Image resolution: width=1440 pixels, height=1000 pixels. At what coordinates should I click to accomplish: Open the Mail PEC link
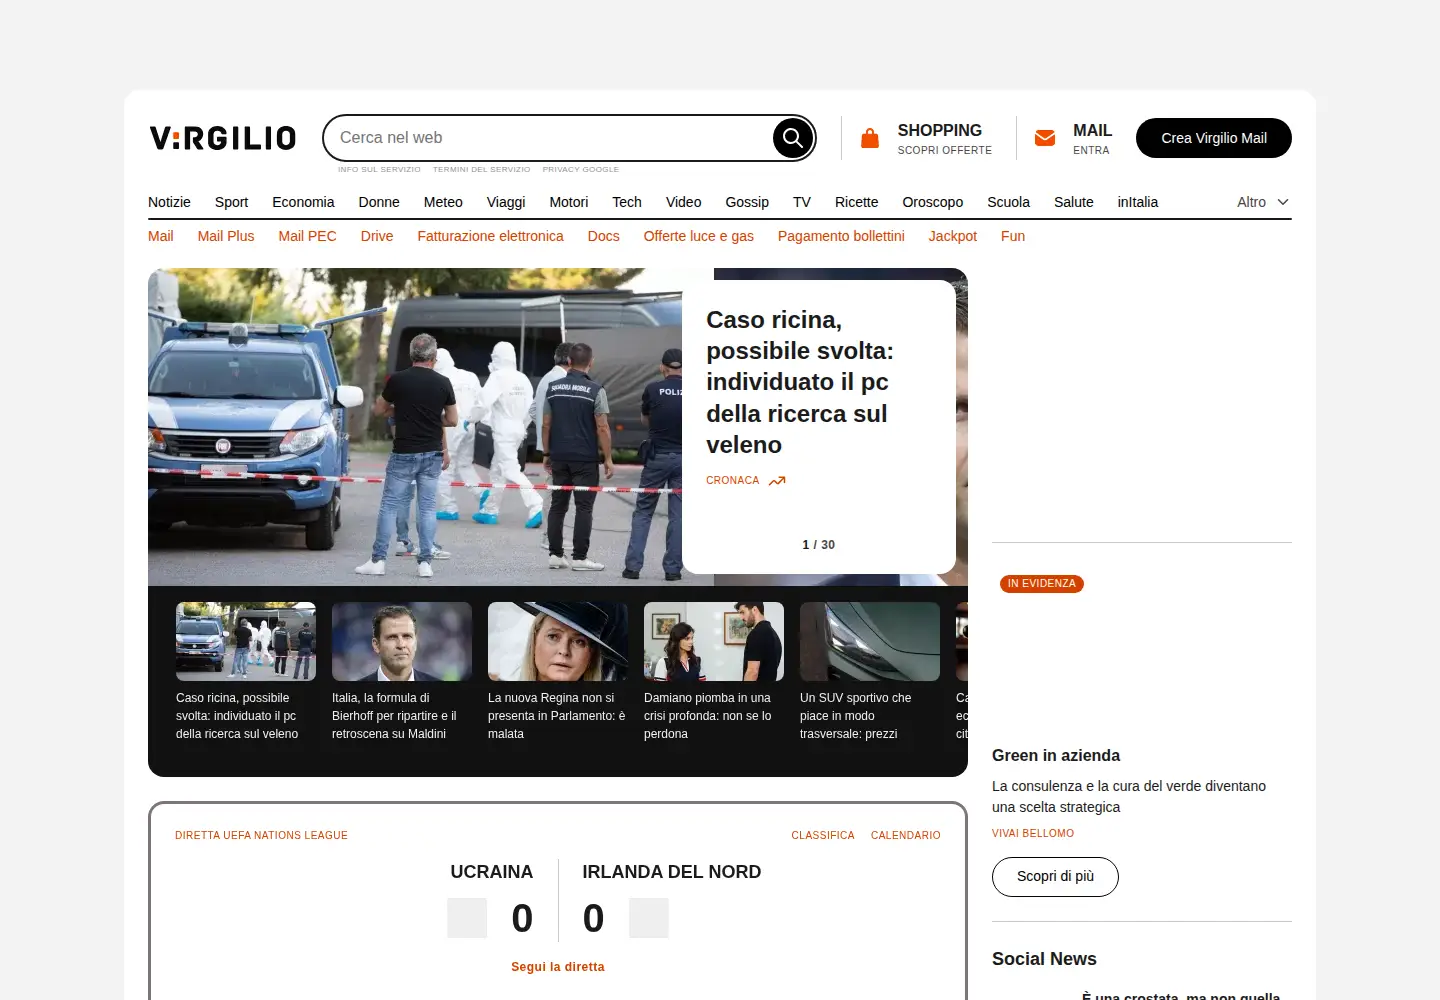[x=307, y=236]
